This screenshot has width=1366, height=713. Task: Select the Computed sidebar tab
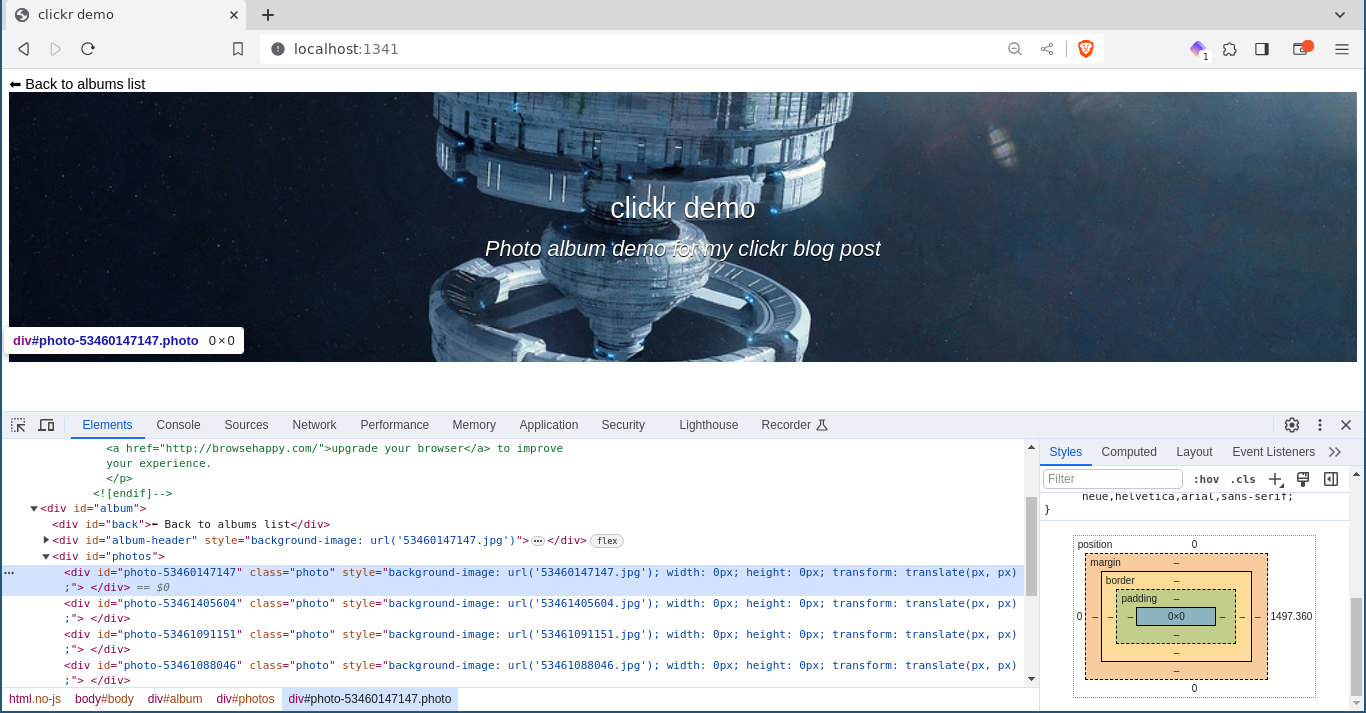coord(1129,452)
